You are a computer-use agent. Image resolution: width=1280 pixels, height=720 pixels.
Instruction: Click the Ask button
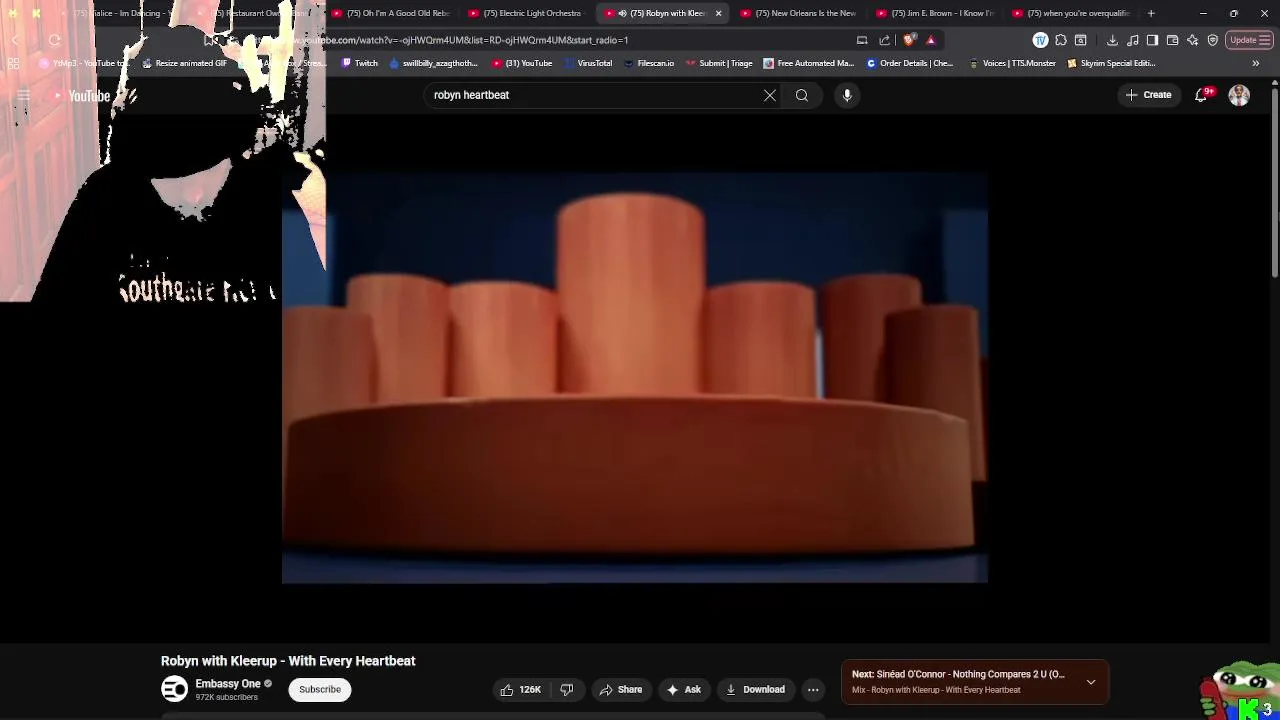[683, 689]
